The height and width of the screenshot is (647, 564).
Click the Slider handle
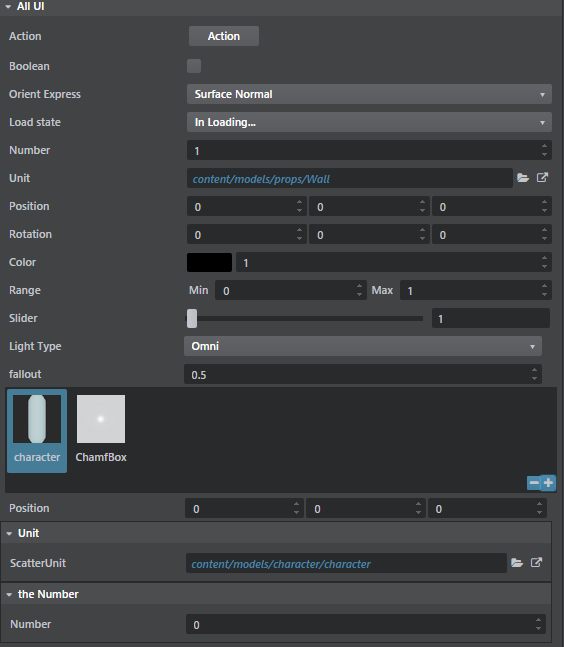[x=192, y=318]
